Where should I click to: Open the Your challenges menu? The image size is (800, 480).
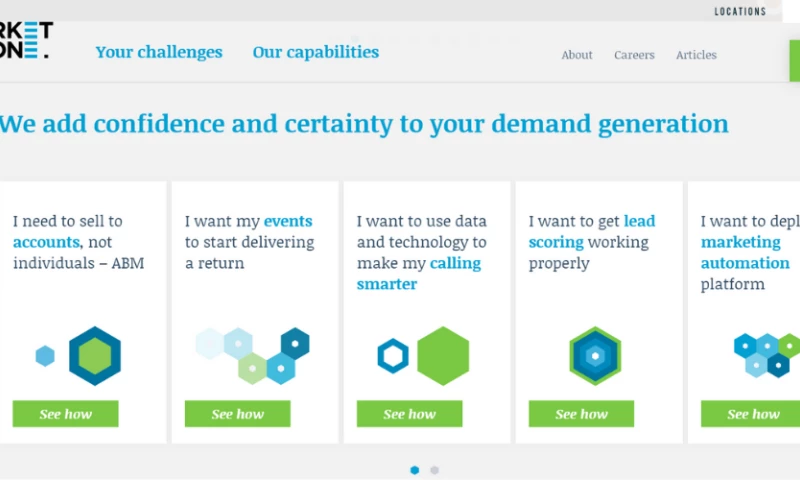[159, 52]
